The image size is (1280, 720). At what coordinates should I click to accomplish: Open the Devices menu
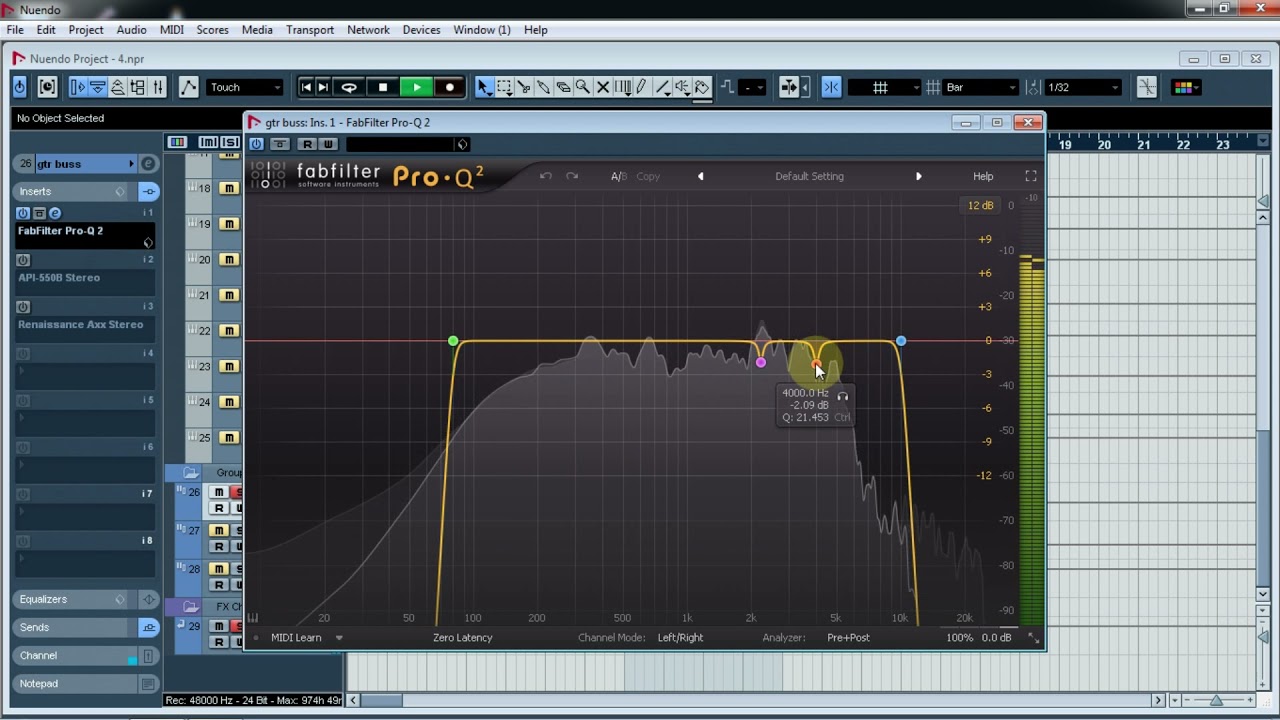421,30
